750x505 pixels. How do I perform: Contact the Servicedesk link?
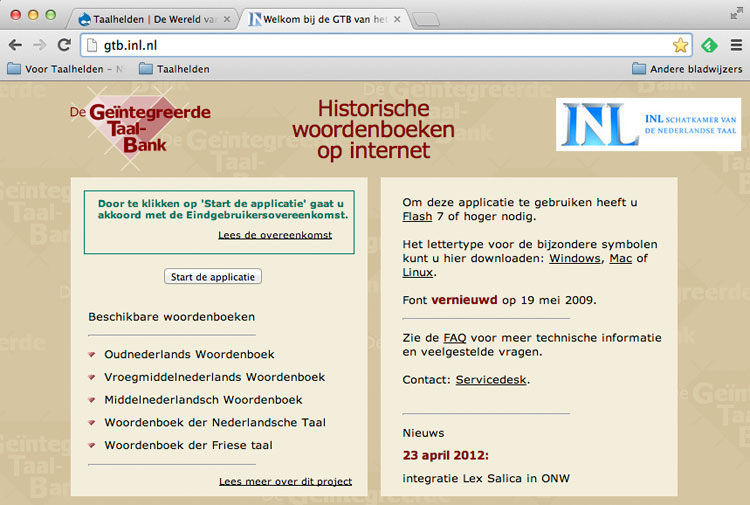[491, 380]
